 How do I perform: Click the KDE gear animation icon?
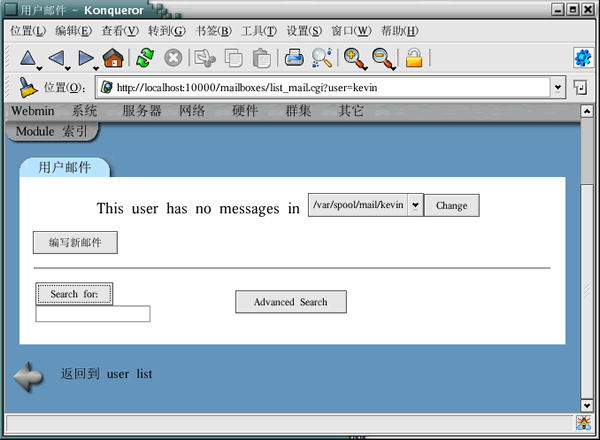[x=583, y=58]
